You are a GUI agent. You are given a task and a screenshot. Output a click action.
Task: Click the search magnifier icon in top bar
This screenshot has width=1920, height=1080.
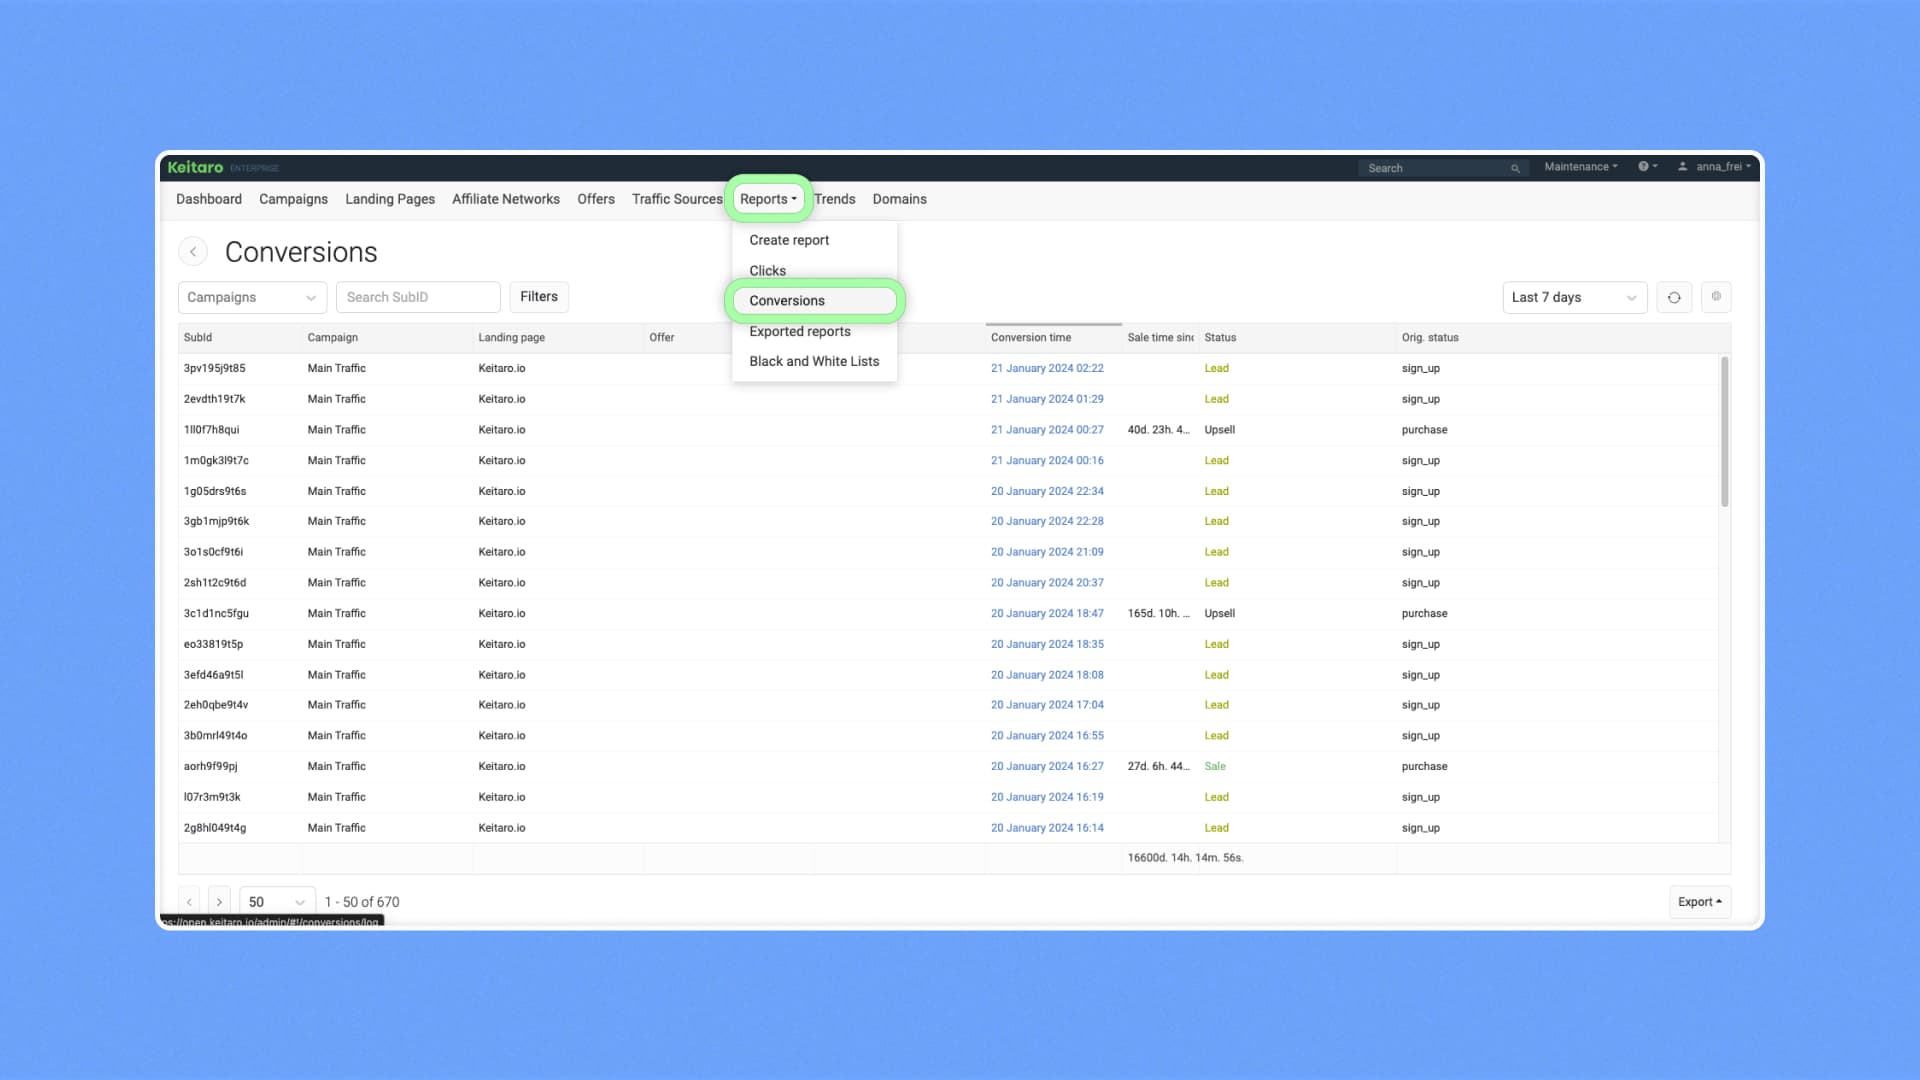pos(1515,168)
